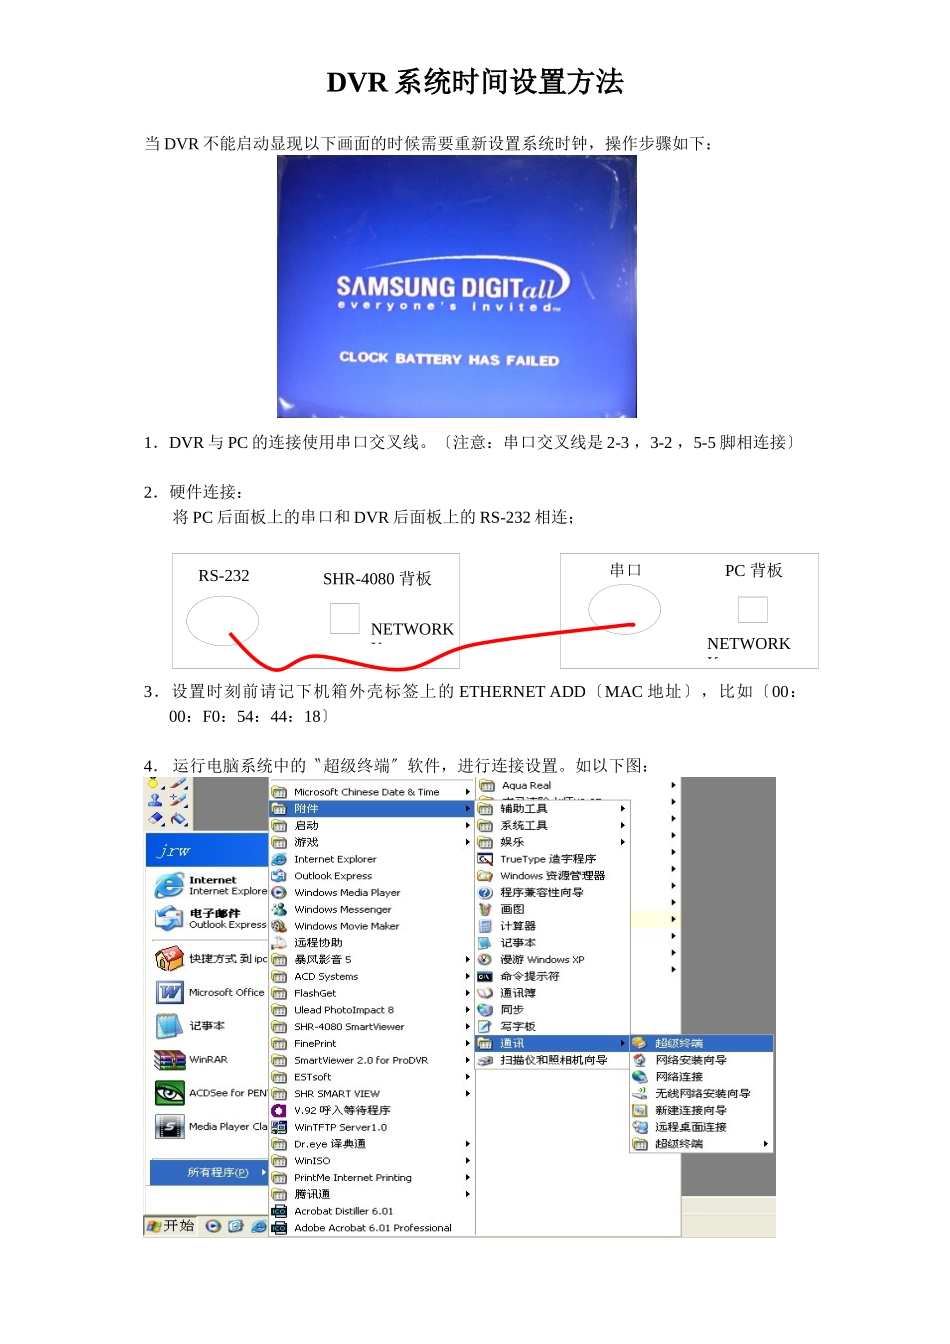Launch Media Player Classic

(211, 1126)
